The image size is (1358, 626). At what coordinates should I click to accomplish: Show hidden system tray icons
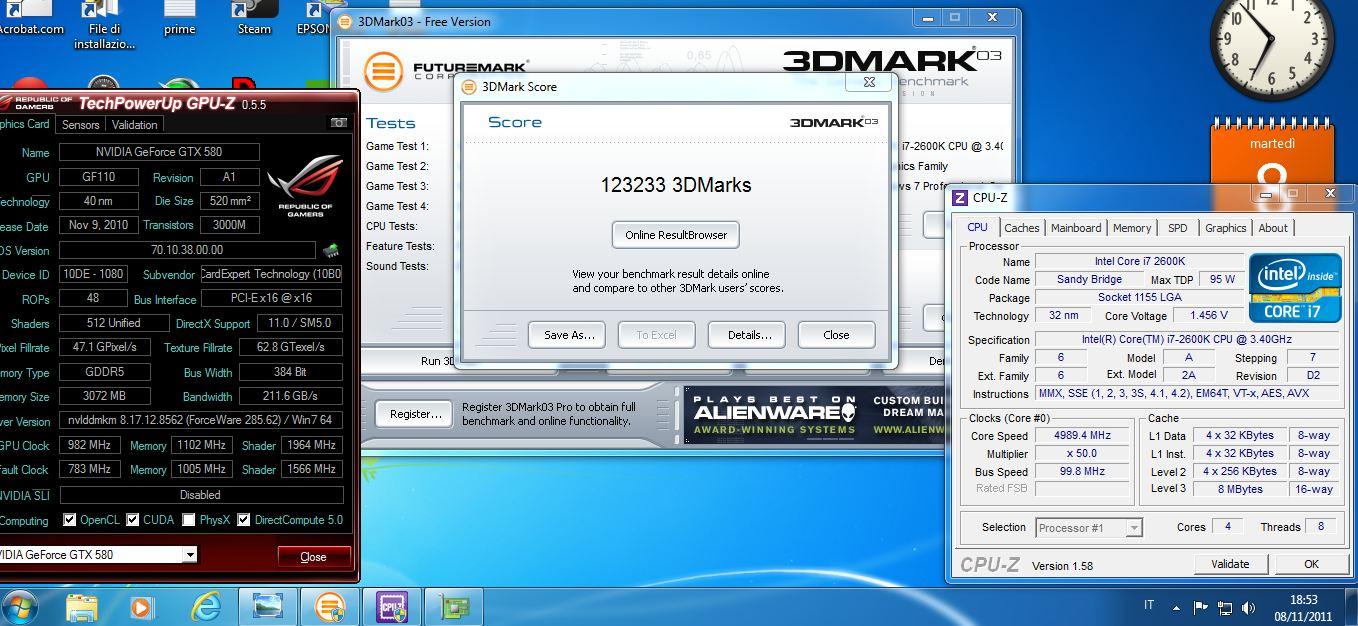point(1177,607)
